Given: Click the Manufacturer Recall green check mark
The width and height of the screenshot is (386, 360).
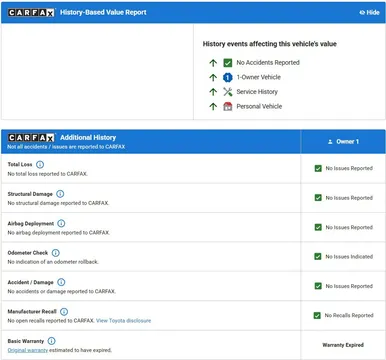Looking at the screenshot, I should click(317, 315).
